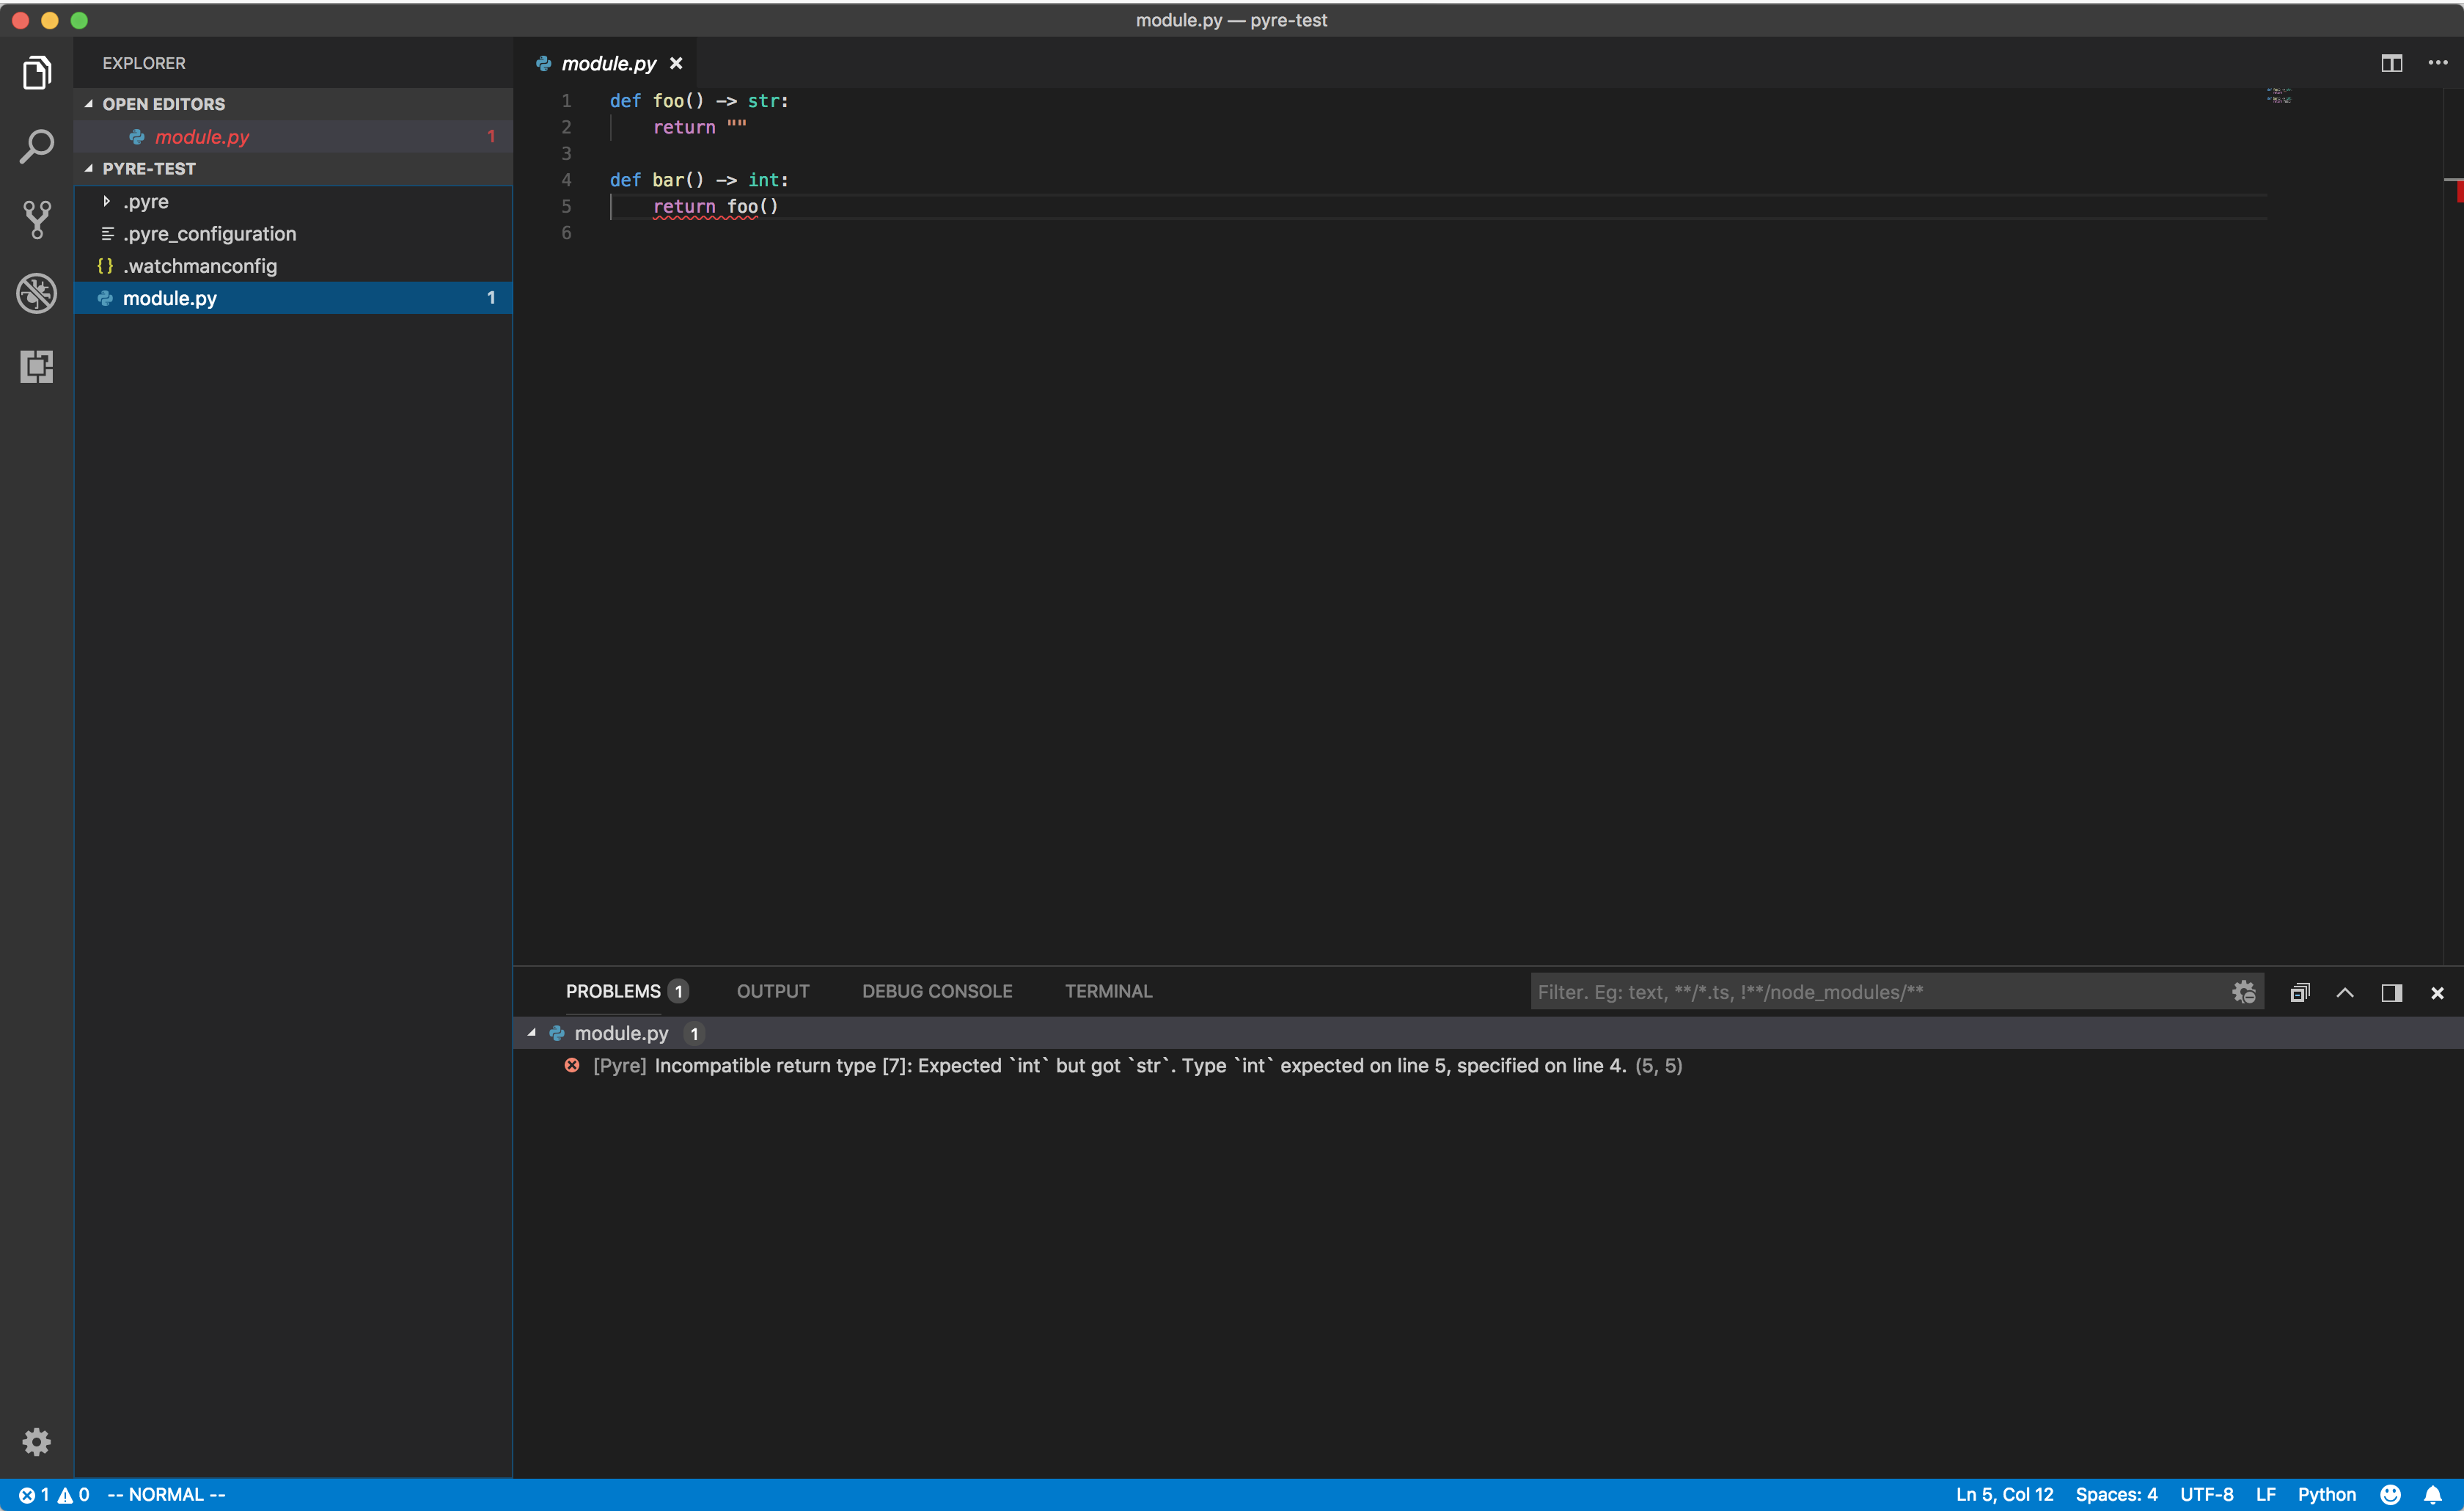Screen dimensions: 2464x1511
Task: Click the -- NORMAL -- vim mode indicator
Action: 166,1494
